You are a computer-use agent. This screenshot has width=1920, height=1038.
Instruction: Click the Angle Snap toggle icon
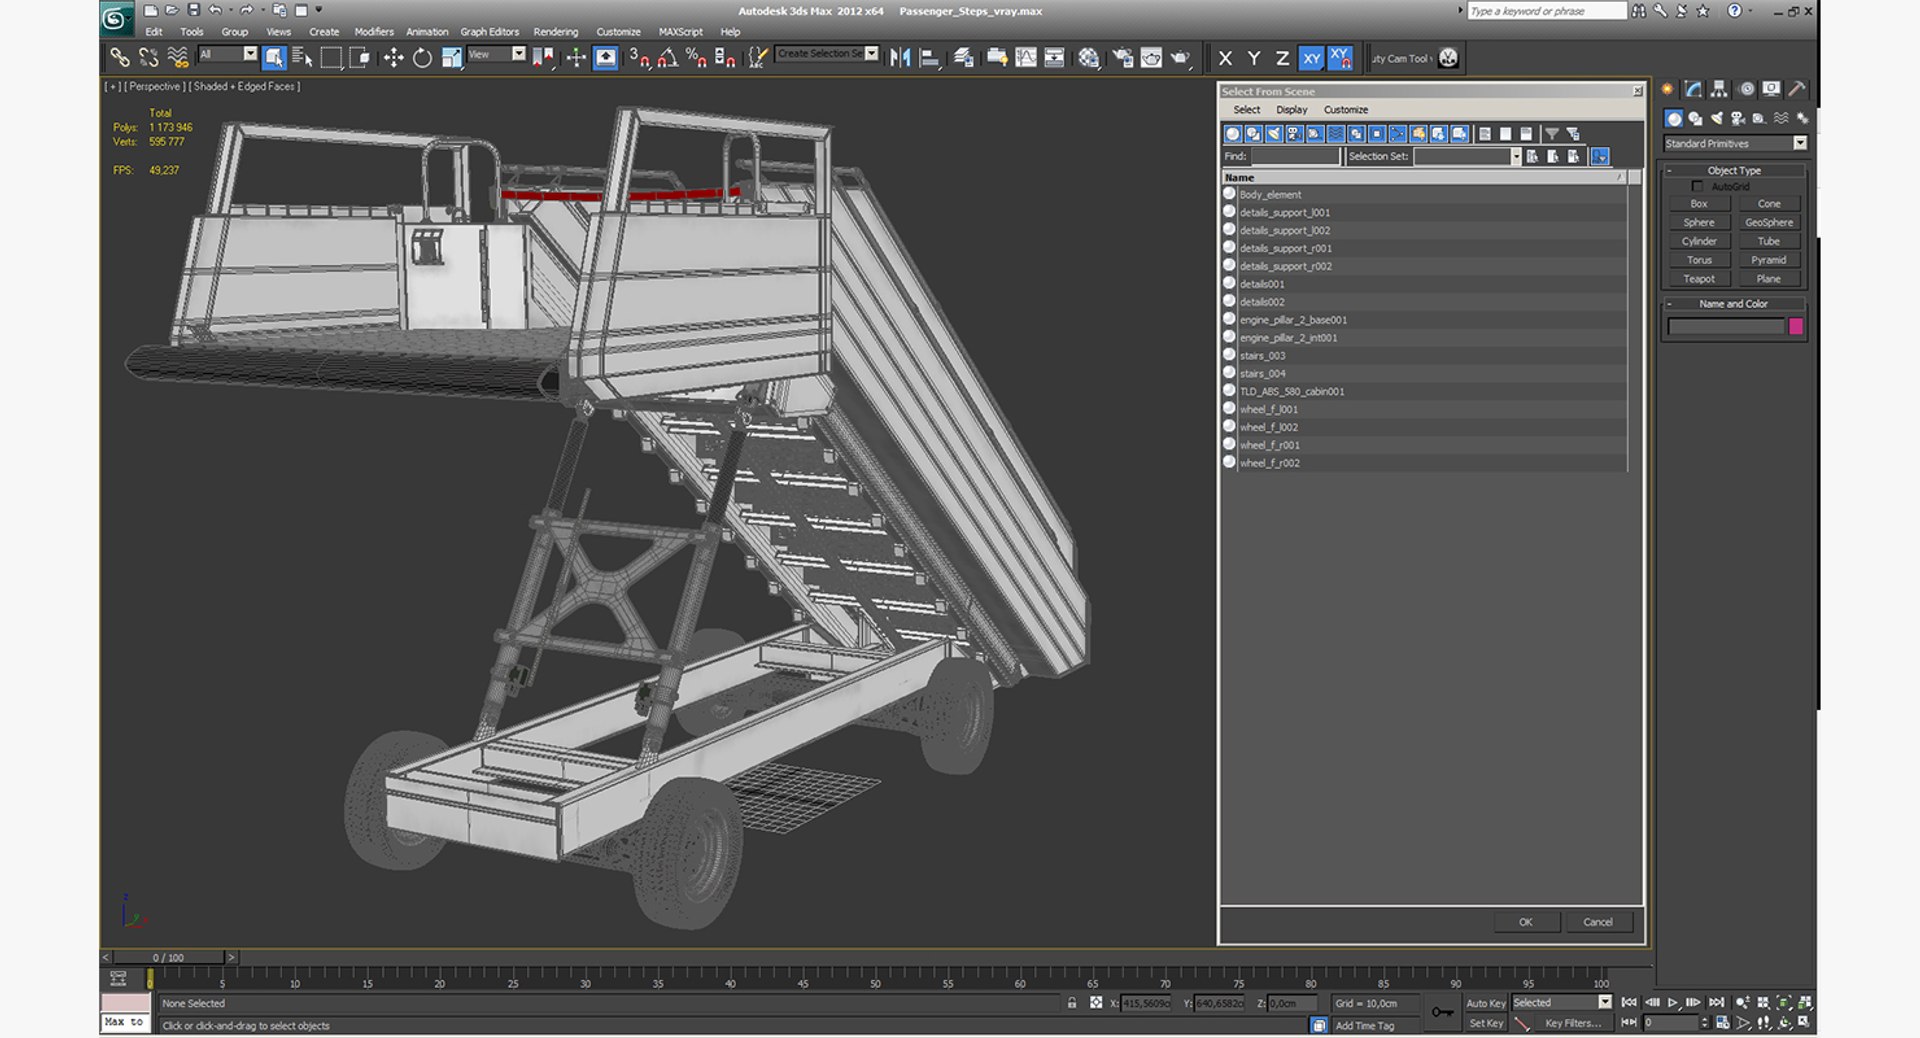[667, 58]
